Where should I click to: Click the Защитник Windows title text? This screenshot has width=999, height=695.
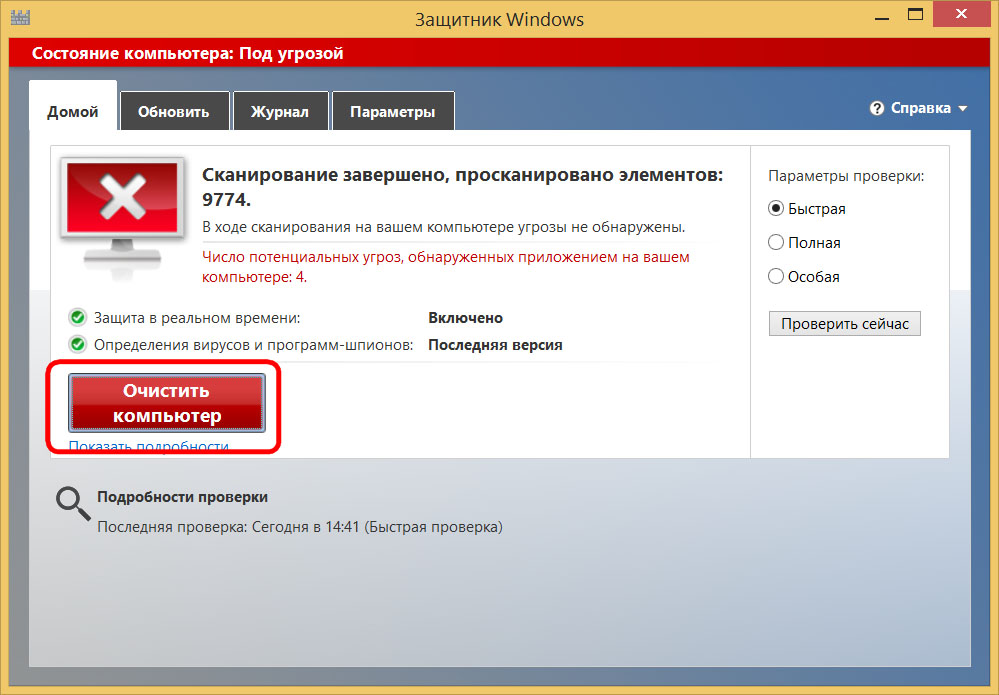(500, 20)
